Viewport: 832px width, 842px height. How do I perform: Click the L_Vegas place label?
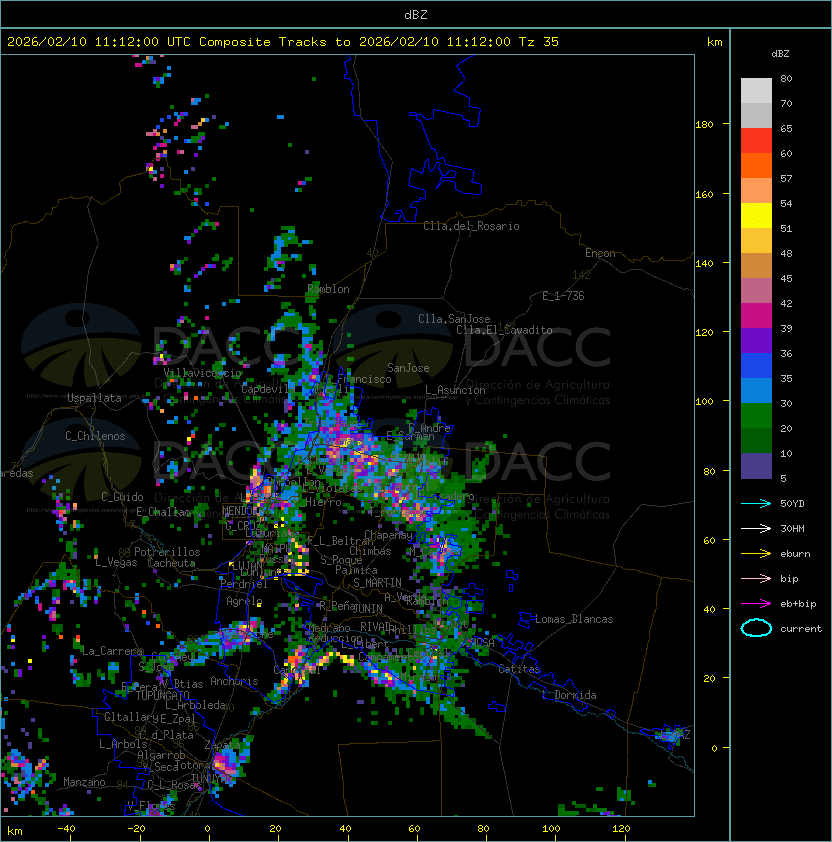pyautogui.click(x=116, y=562)
